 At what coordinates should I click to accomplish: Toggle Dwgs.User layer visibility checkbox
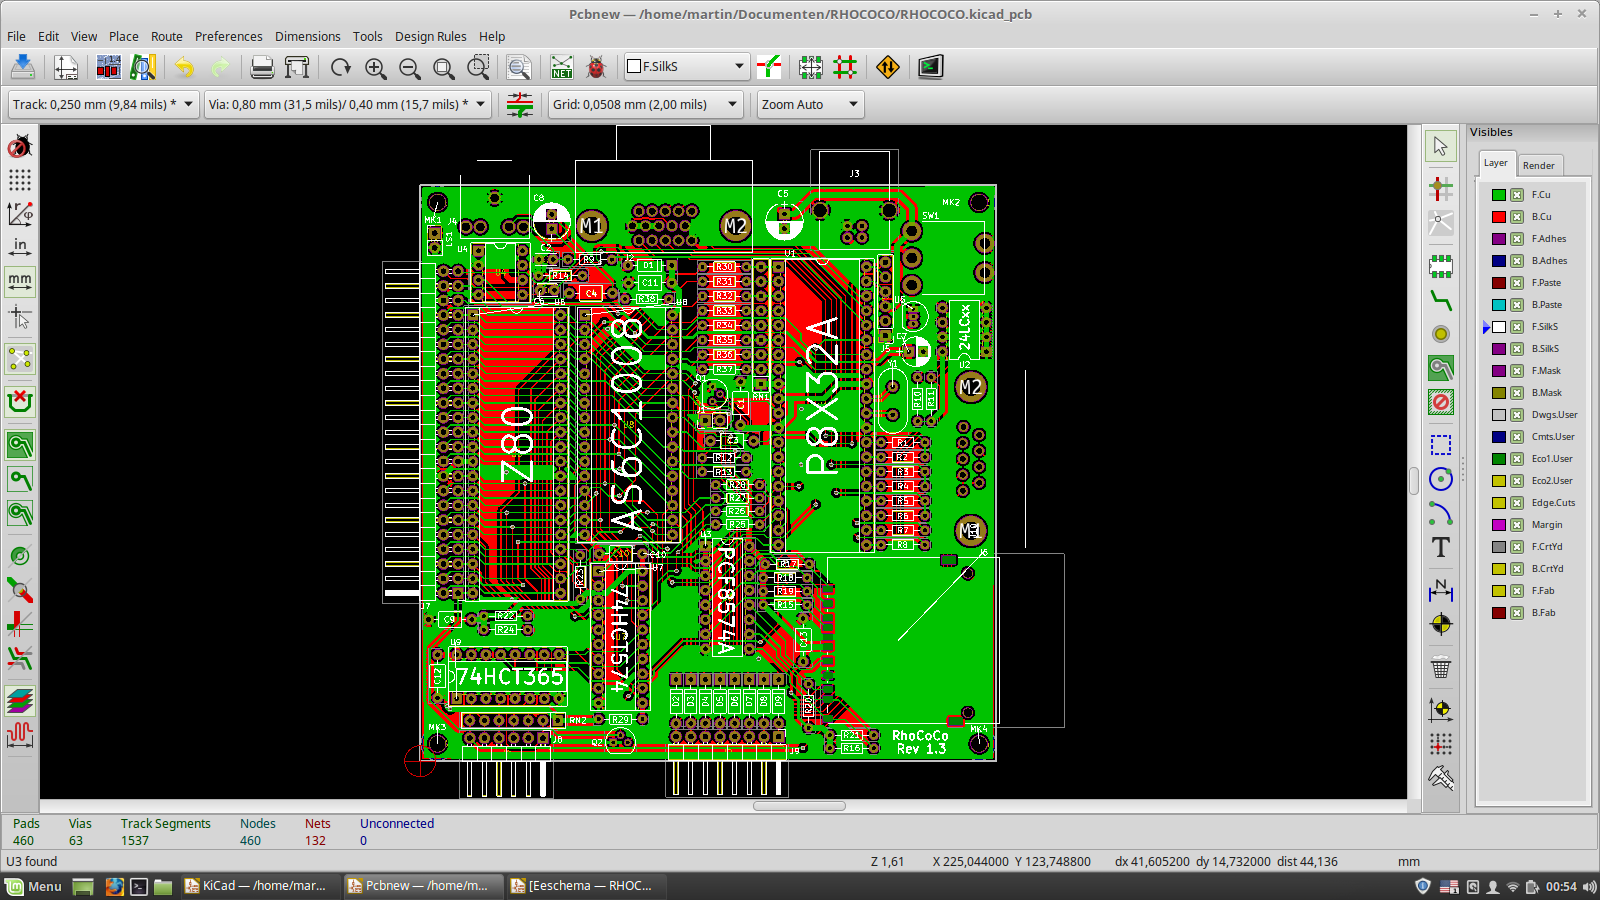1517,415
